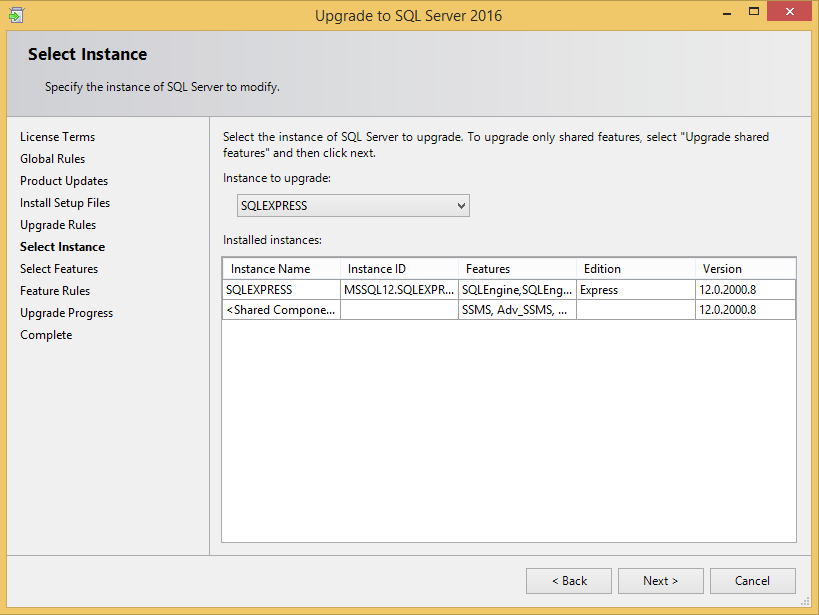
Task: Click the SQLEngine,SQLEng... features cell
Action: [x=518, y=289]
